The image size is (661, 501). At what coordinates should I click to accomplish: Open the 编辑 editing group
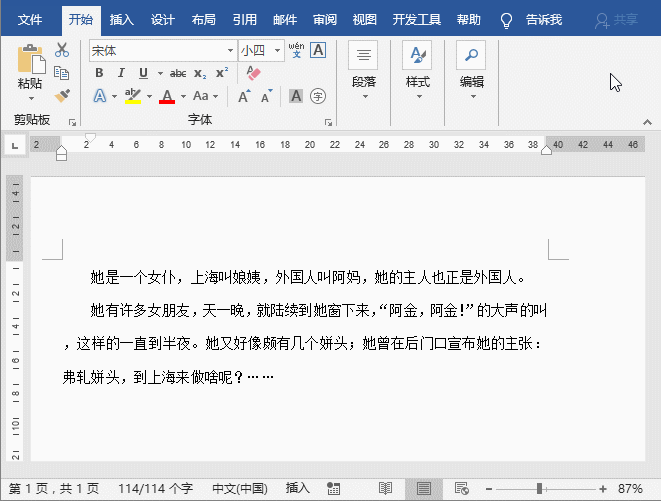click(471, 70)
